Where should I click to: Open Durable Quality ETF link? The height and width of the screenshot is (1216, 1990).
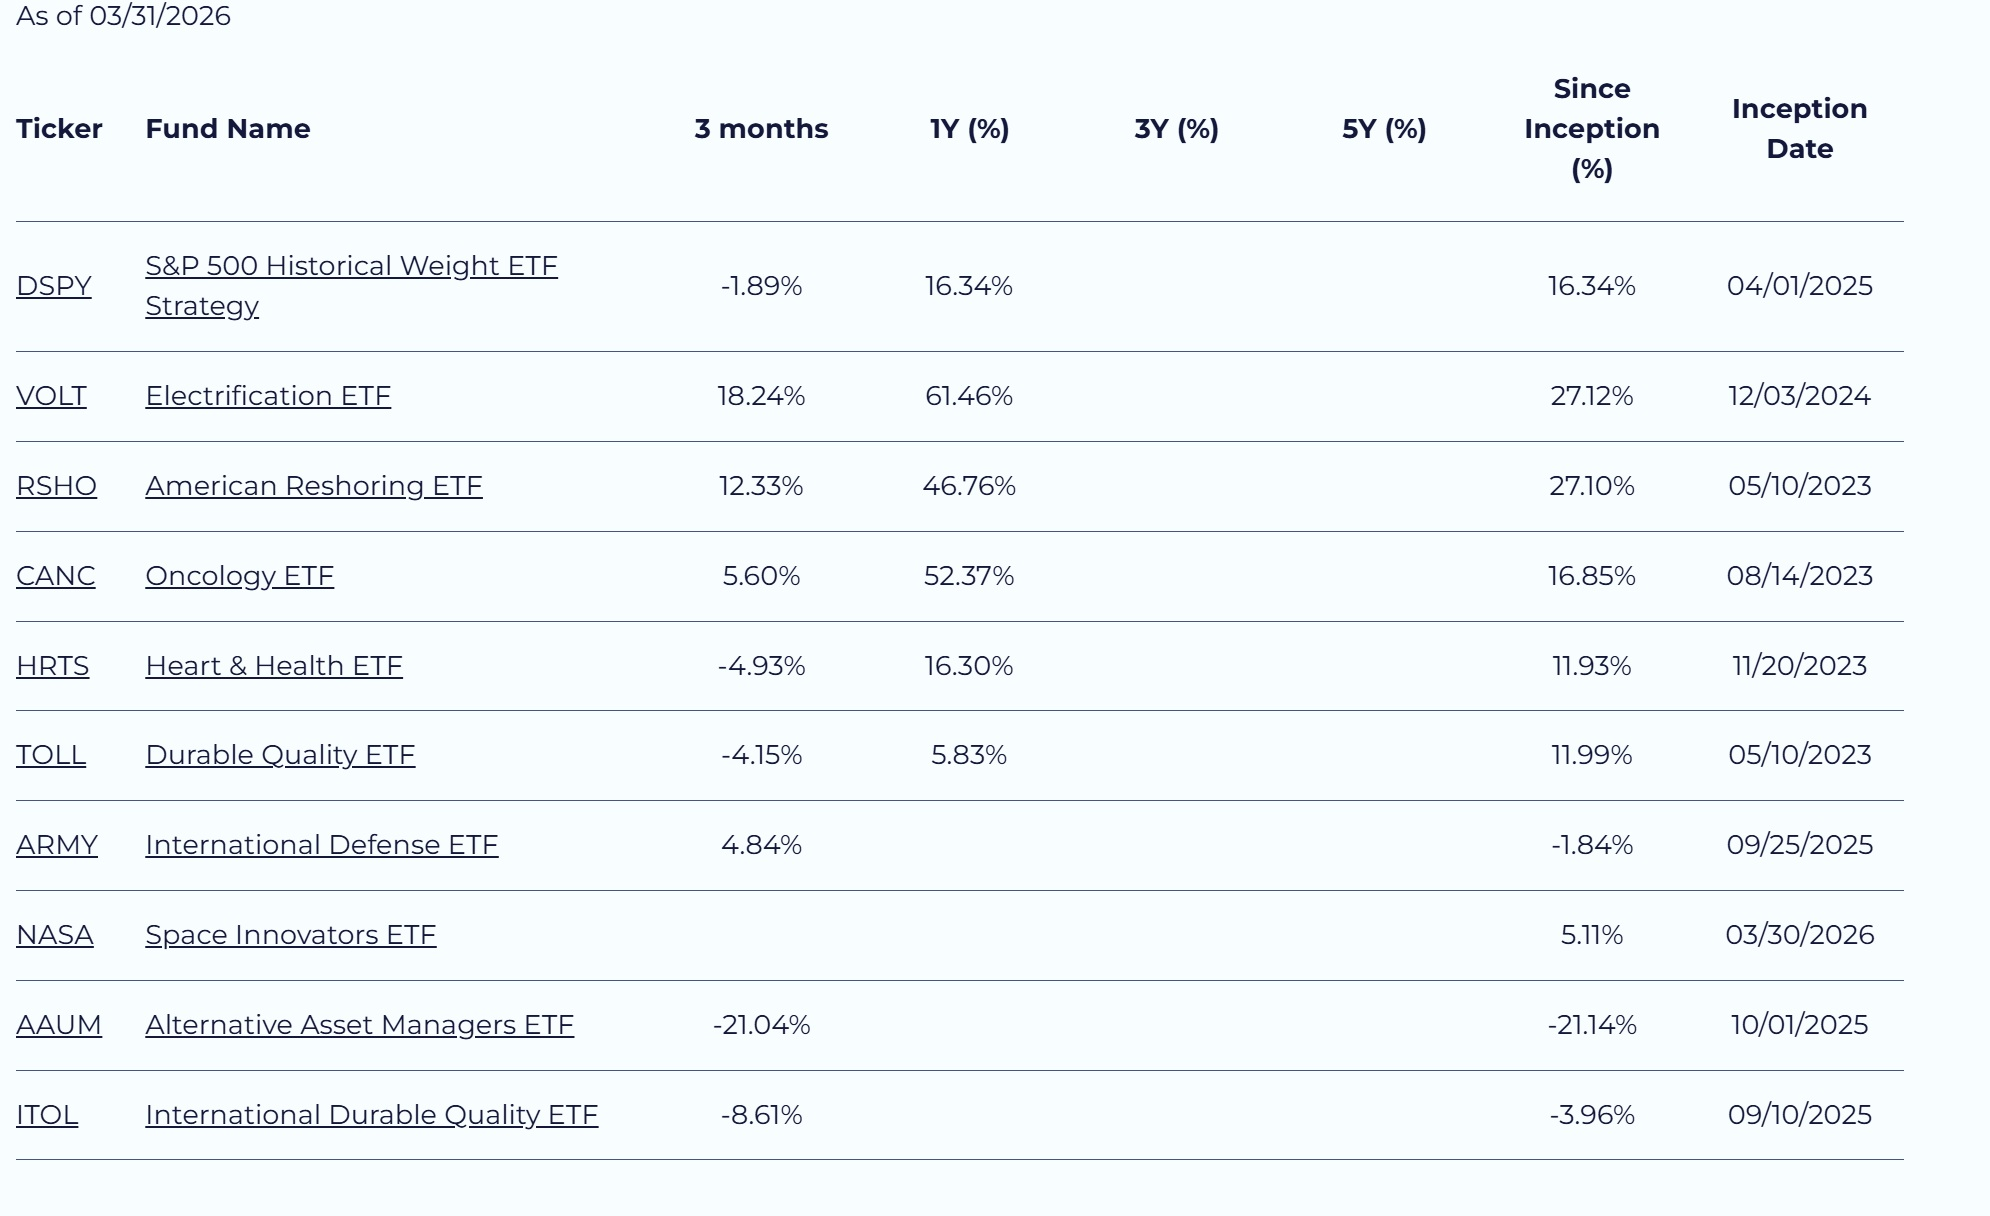pos(280,755)
